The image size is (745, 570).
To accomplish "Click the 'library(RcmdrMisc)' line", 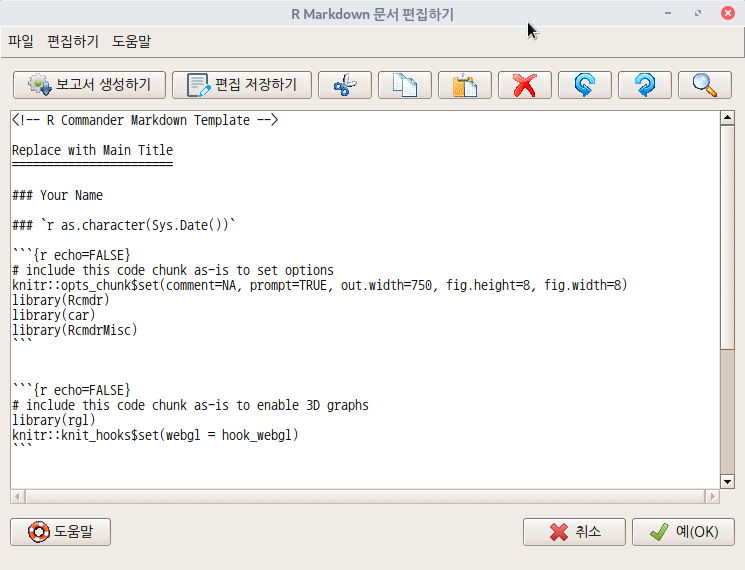I will [x=75, y=330].
